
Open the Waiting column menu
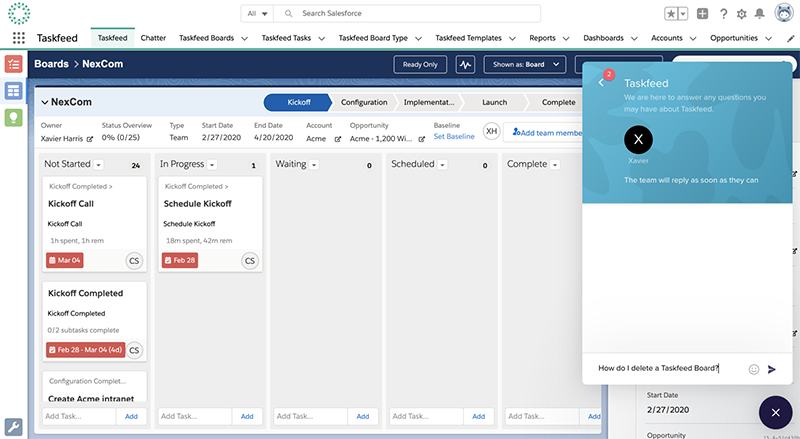coord(314,165)
